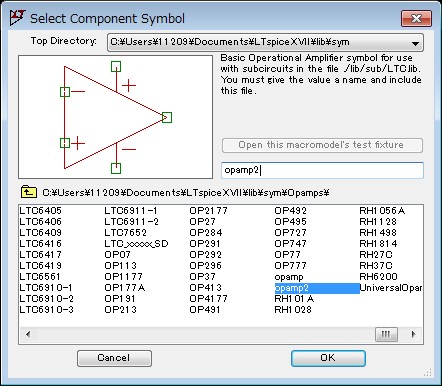This screenshot has height=386, width=442.
Task: Click the Top Directory path combo box
Action: [x=265, y=43]
